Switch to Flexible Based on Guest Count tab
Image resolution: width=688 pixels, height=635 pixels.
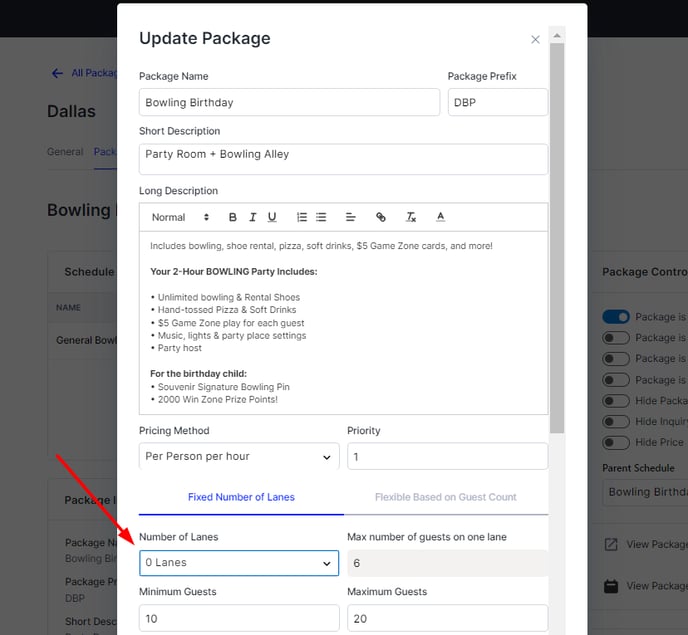click(x=445, y=497)
